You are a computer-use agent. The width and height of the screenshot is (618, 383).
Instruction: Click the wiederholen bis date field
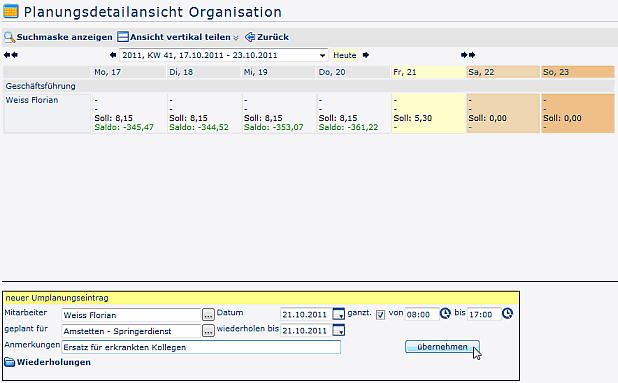306,331
